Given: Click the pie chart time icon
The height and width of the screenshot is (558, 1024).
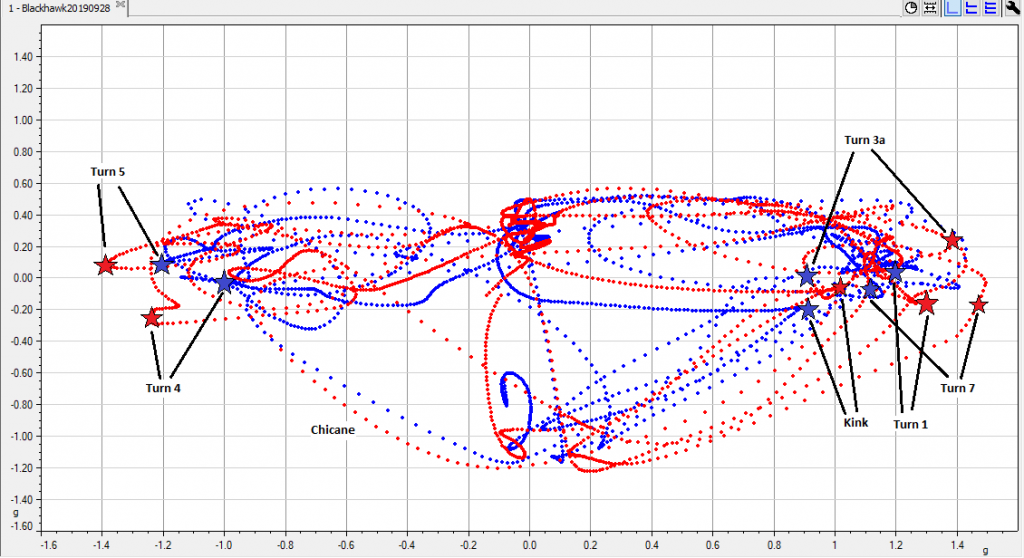Looking at the screenshot, I should (x=911, y=8).
